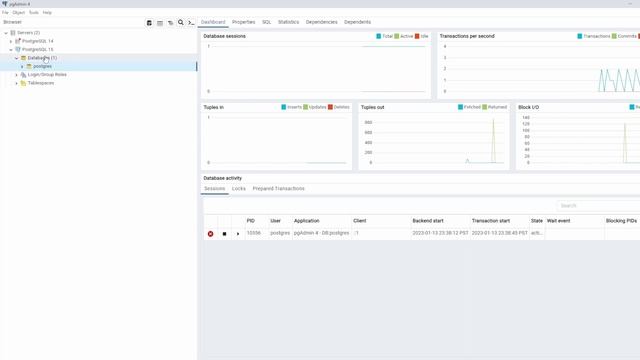The image size is (640, 360).
Task: Expand session details arrow for PID row
Action: coord(238,234)
